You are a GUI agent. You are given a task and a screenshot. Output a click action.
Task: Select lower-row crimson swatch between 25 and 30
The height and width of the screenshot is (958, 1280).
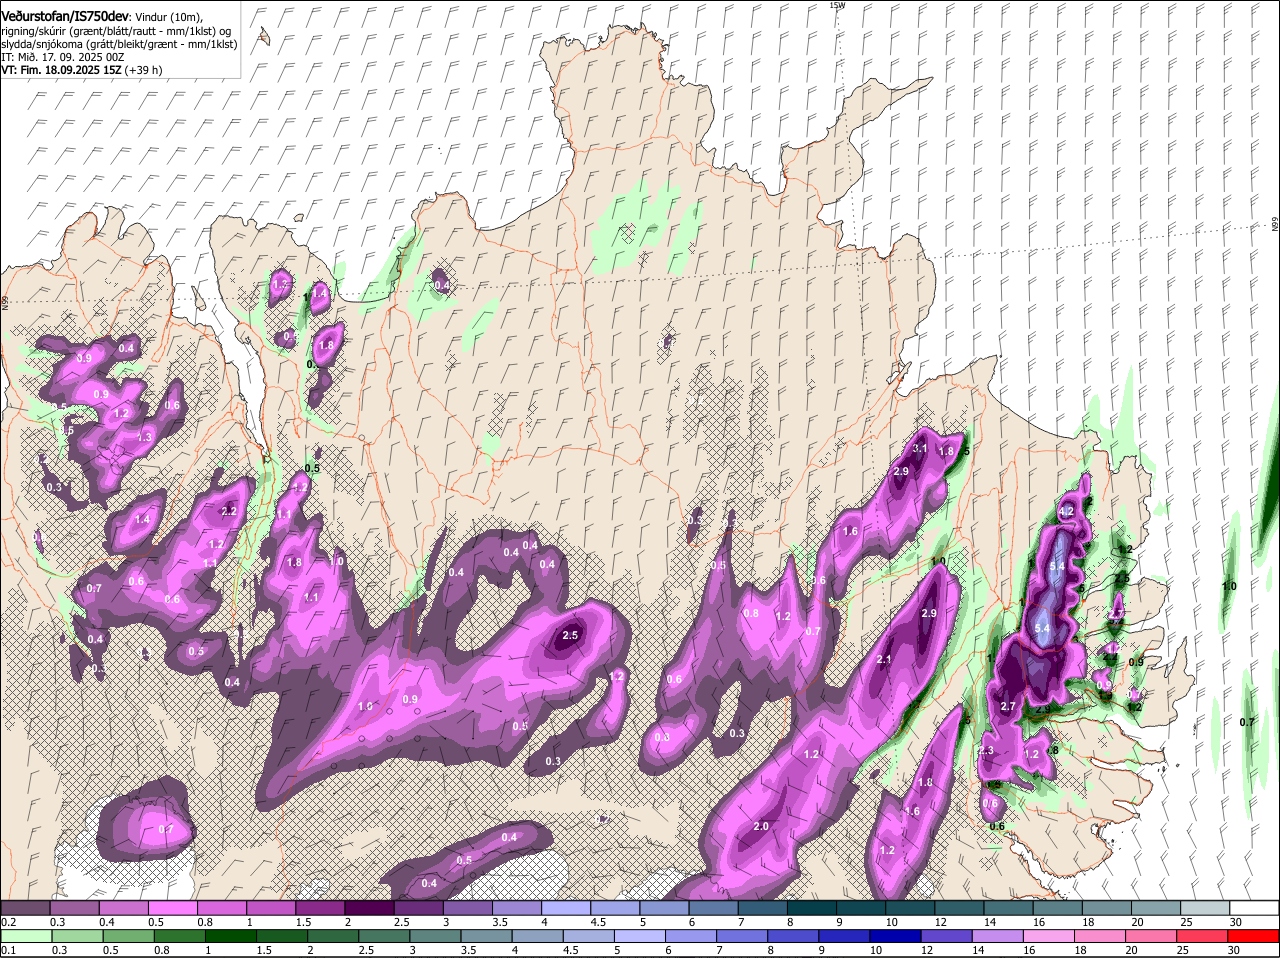point(1201,936)
